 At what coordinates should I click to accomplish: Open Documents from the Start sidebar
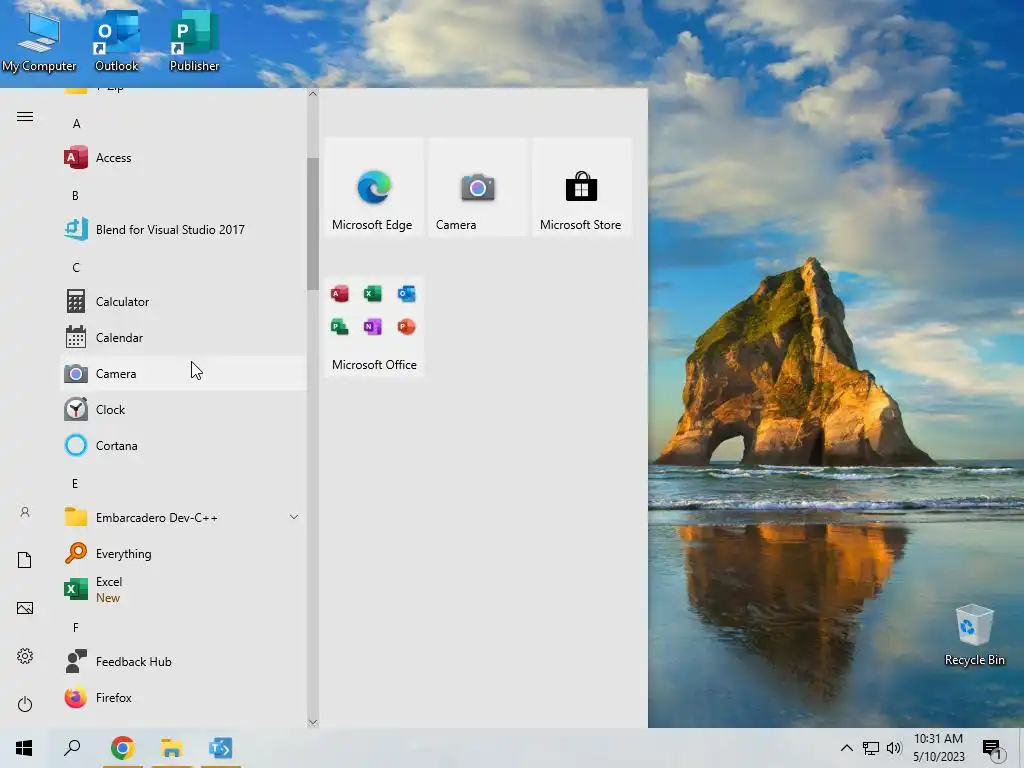(x=25, y=560)
